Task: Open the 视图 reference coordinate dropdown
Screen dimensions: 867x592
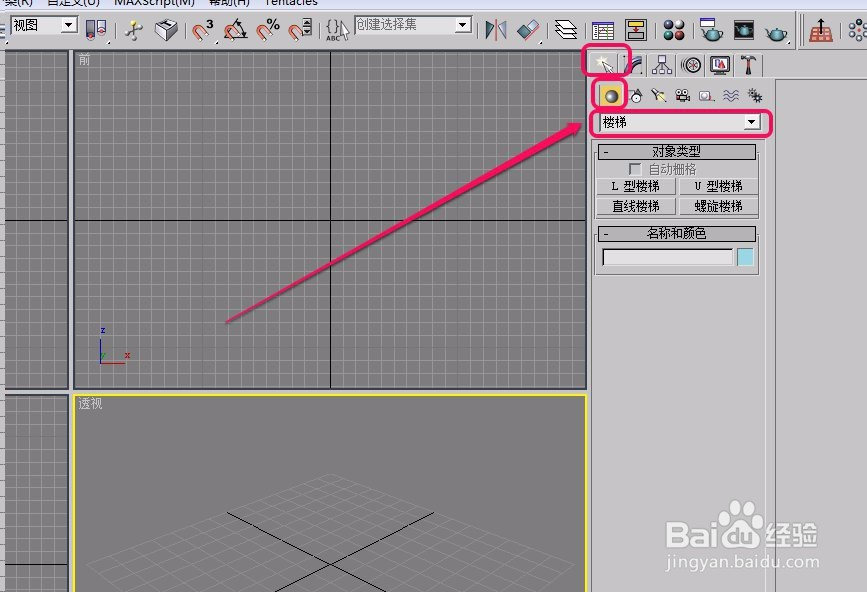Action: 44,25
